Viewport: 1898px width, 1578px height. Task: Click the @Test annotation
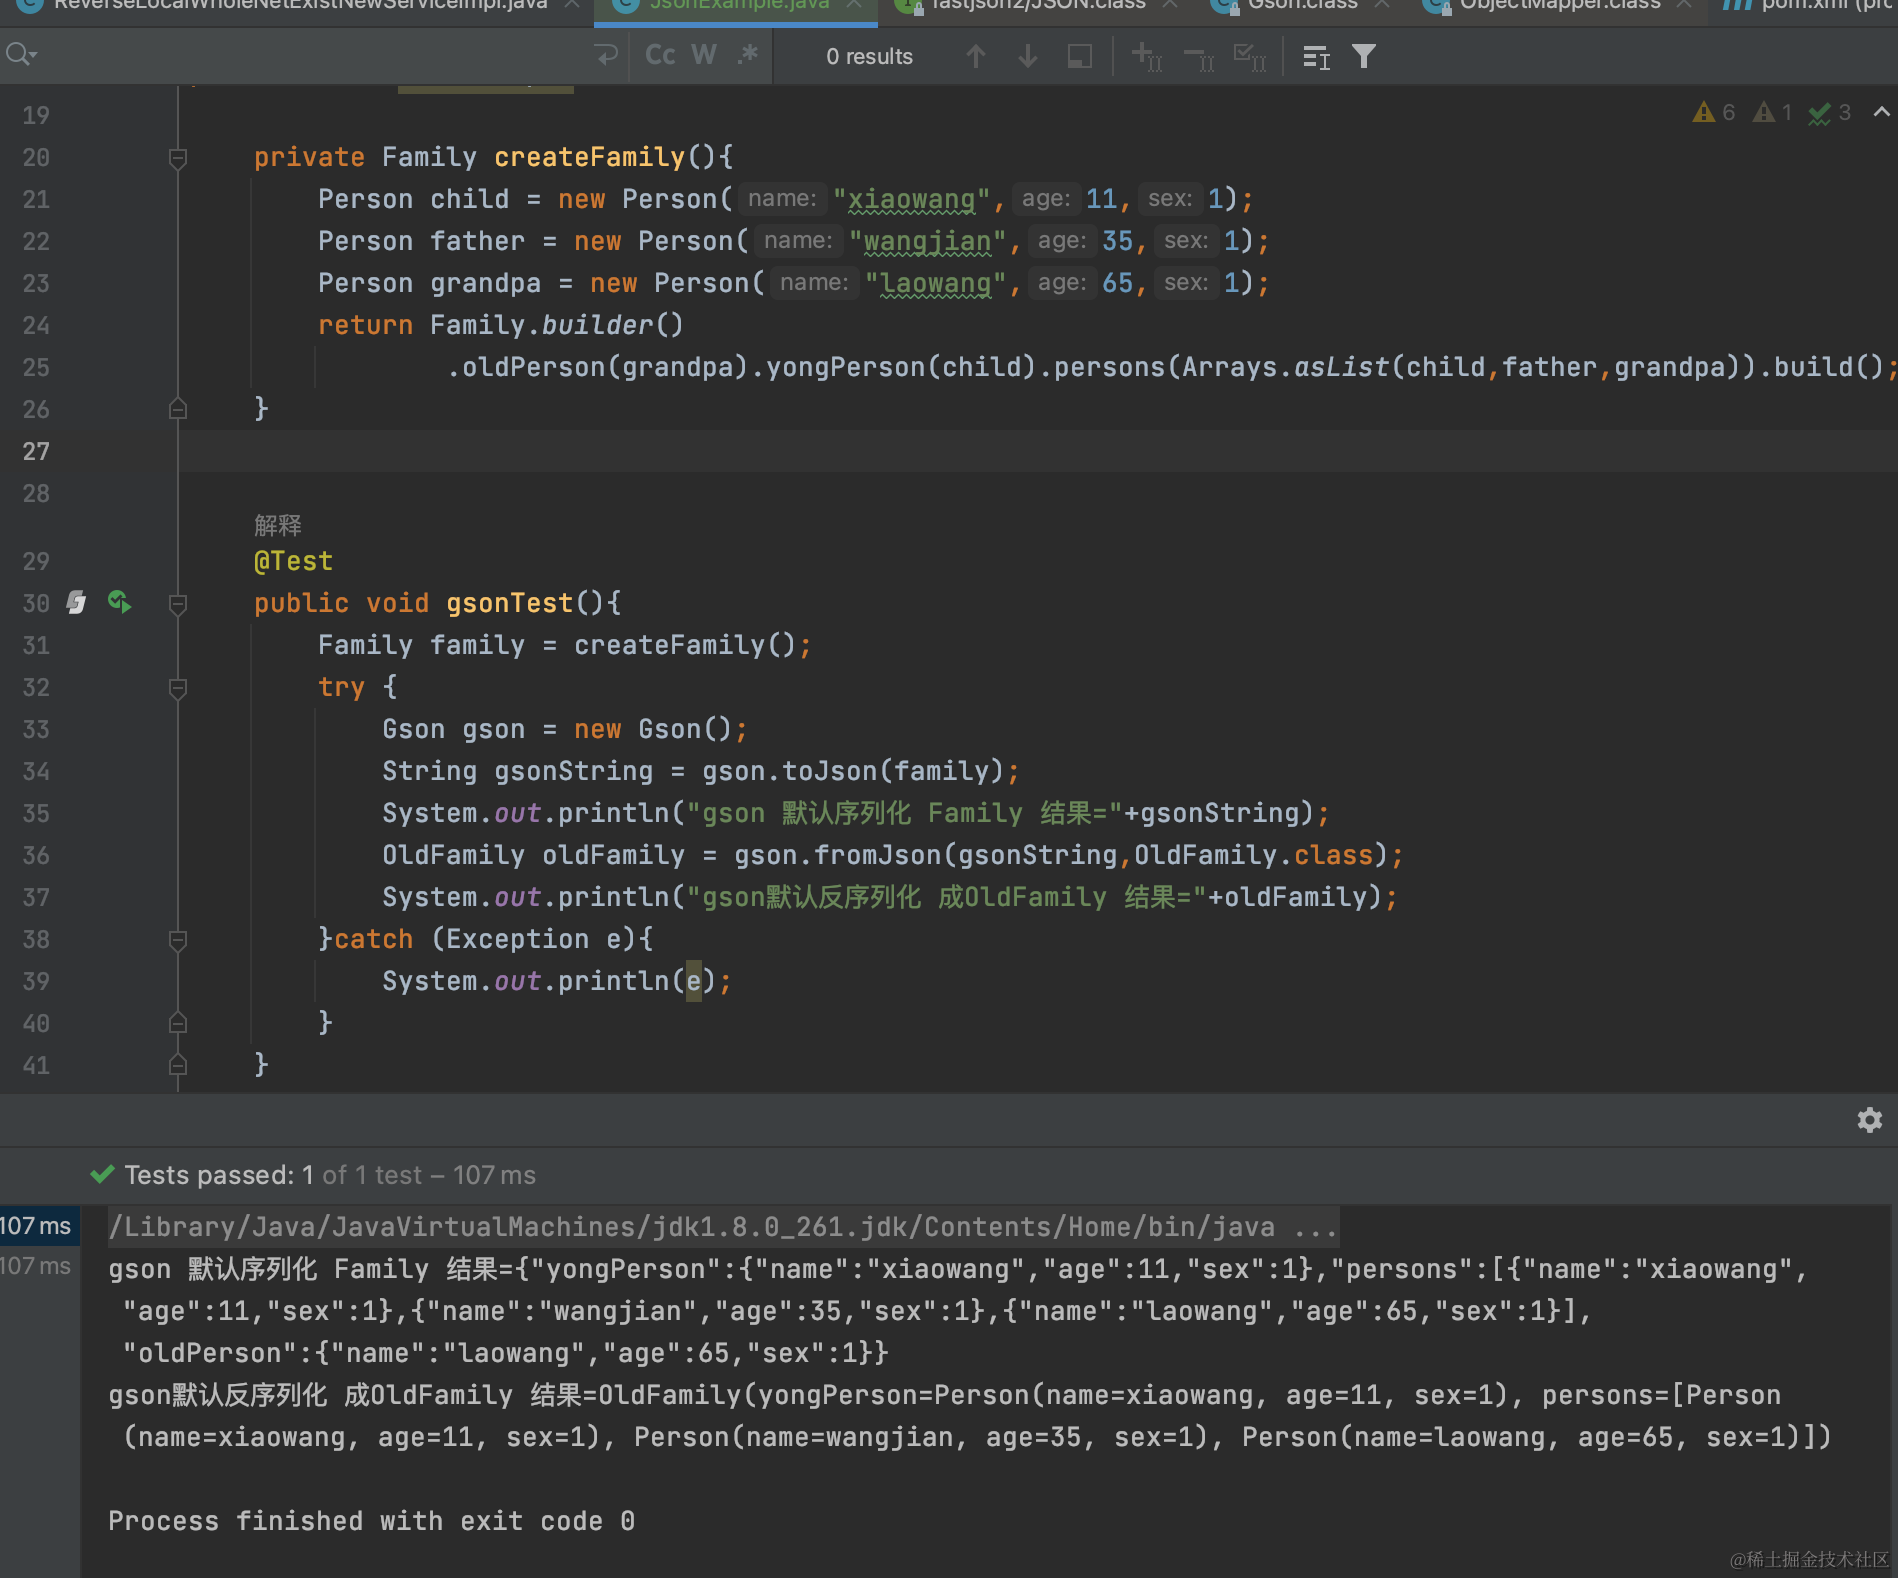(293, 561)
